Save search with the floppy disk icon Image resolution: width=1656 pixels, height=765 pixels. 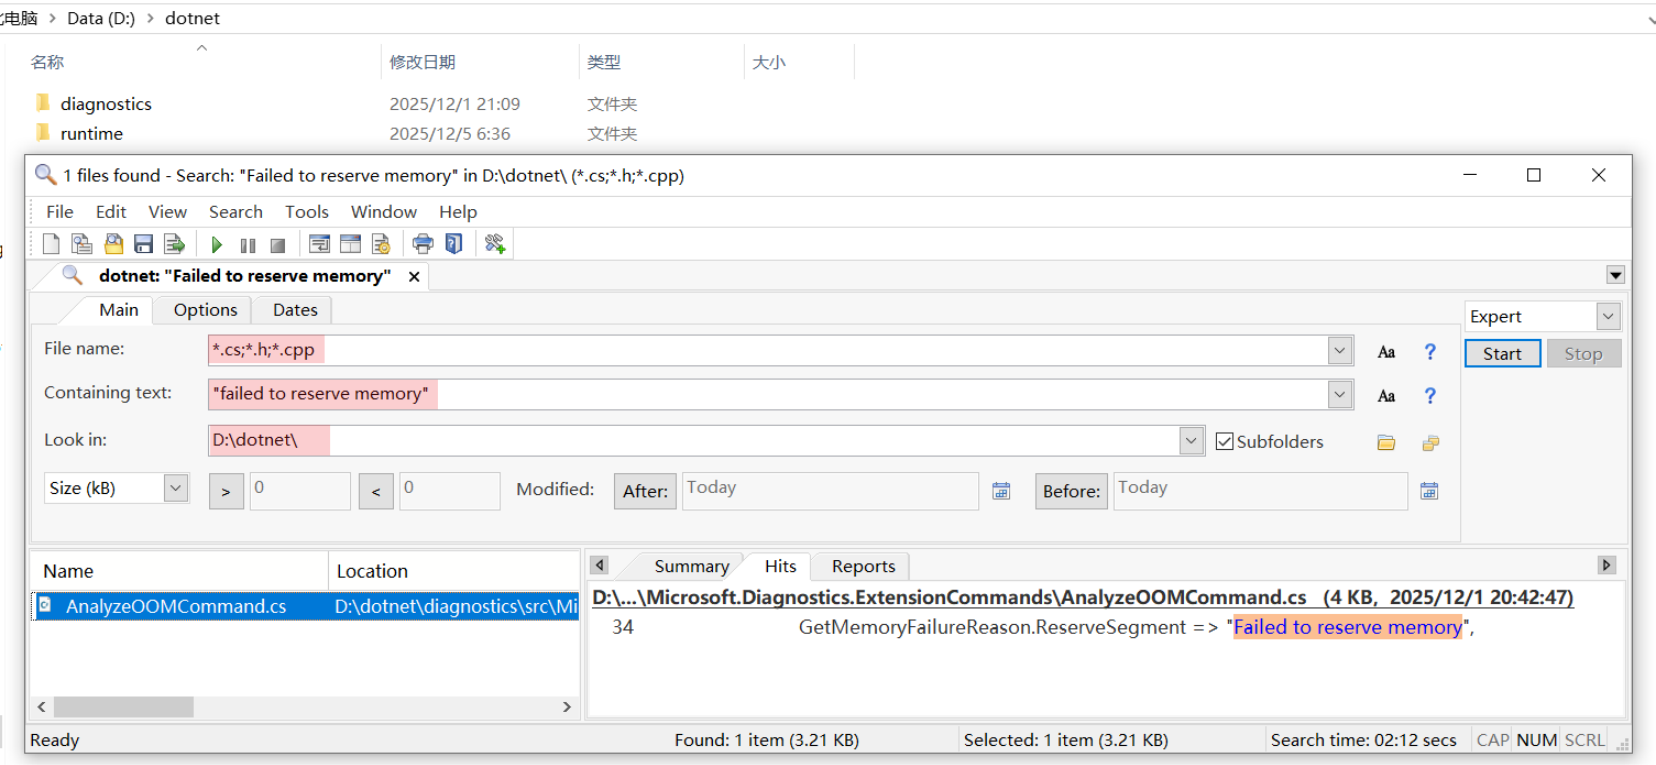143,244
